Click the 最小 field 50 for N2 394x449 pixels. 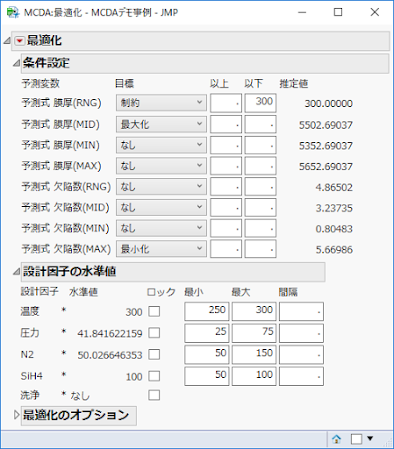click(x=207, y=355)
